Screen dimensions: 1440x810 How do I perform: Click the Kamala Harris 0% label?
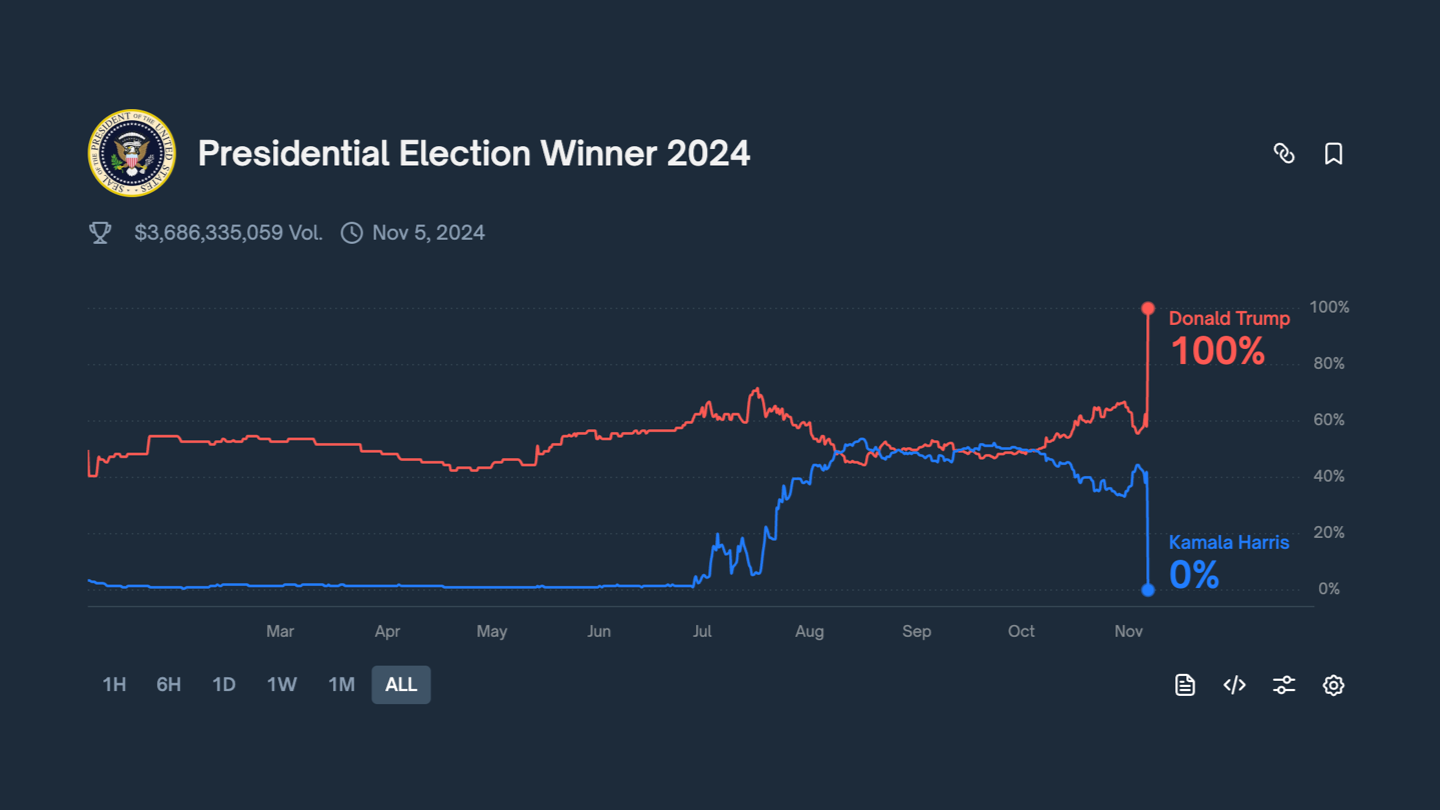pyautogui.click(x=1229, y=562)
